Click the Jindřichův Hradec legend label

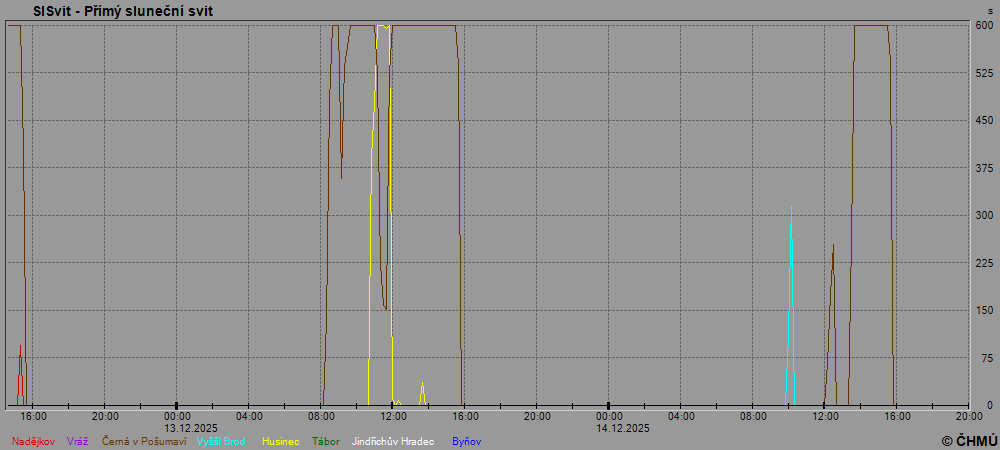[393, 440]
